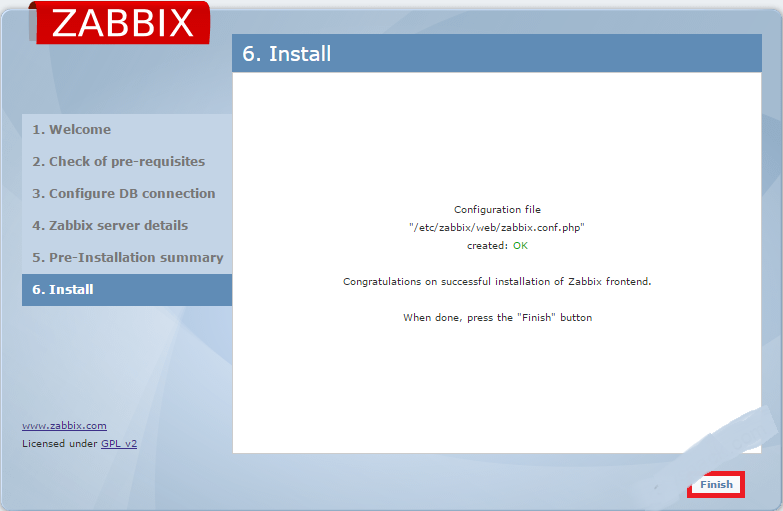Select the 5. Pre-Installation summary step
The width and height of the screenshot is (783, 511).
(x=127, y=257)
